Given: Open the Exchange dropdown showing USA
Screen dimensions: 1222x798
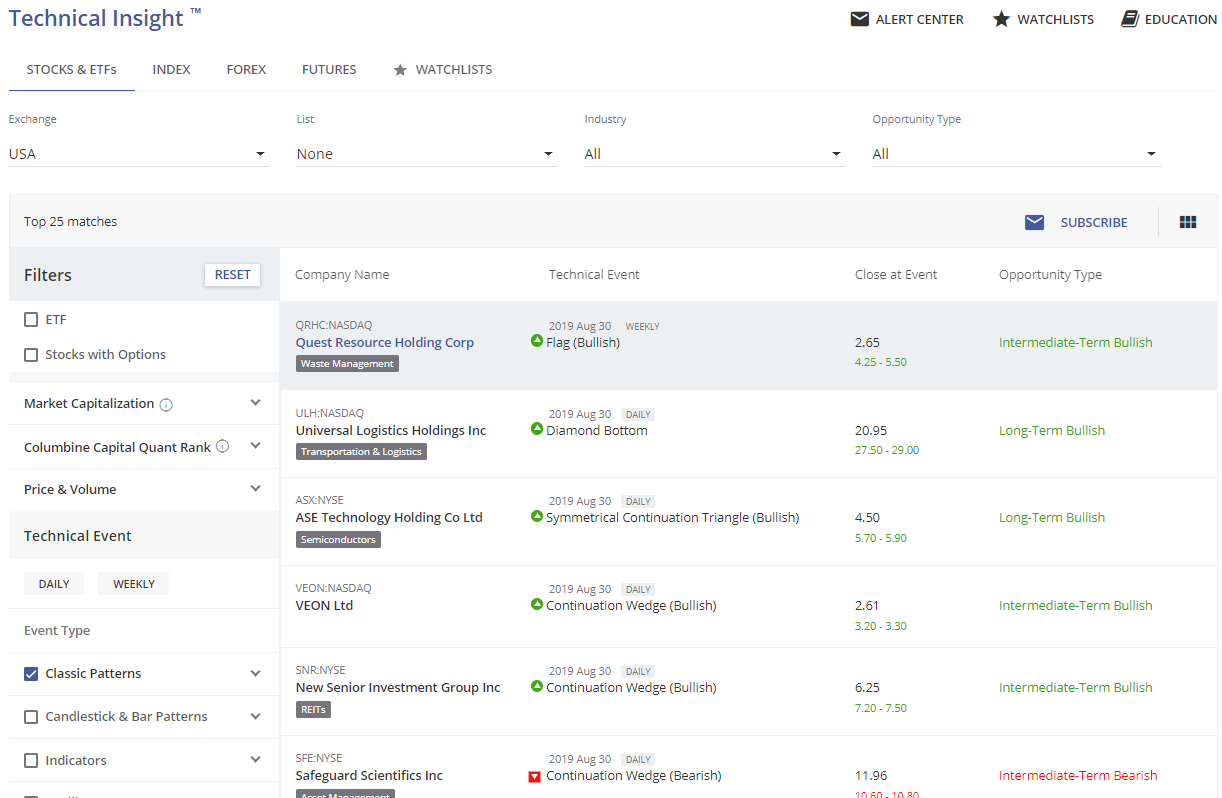Looking at the screenshot, I should (x=139, y=154).
